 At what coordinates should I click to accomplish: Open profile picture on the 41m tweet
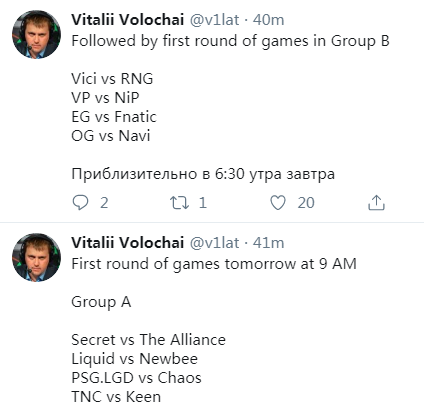[x=36, y=257]
